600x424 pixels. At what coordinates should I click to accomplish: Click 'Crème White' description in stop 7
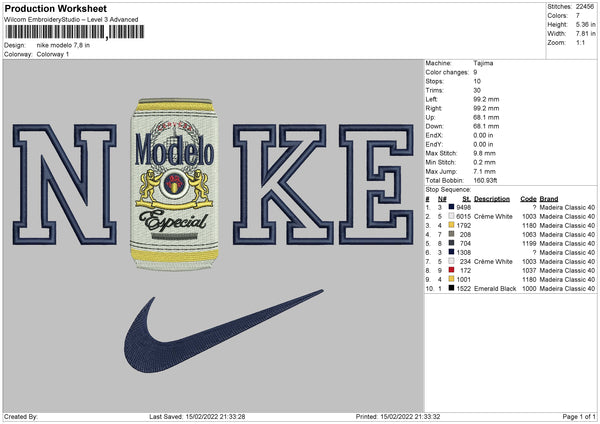click(493, 262)
